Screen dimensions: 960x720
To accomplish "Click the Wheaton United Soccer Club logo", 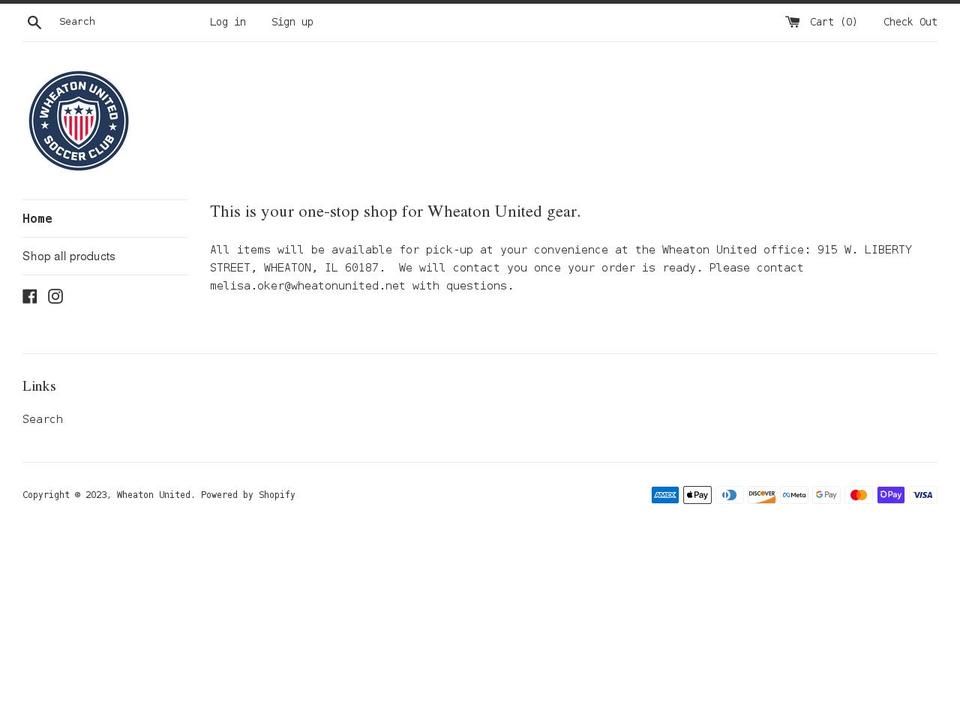I will point(78,121).
